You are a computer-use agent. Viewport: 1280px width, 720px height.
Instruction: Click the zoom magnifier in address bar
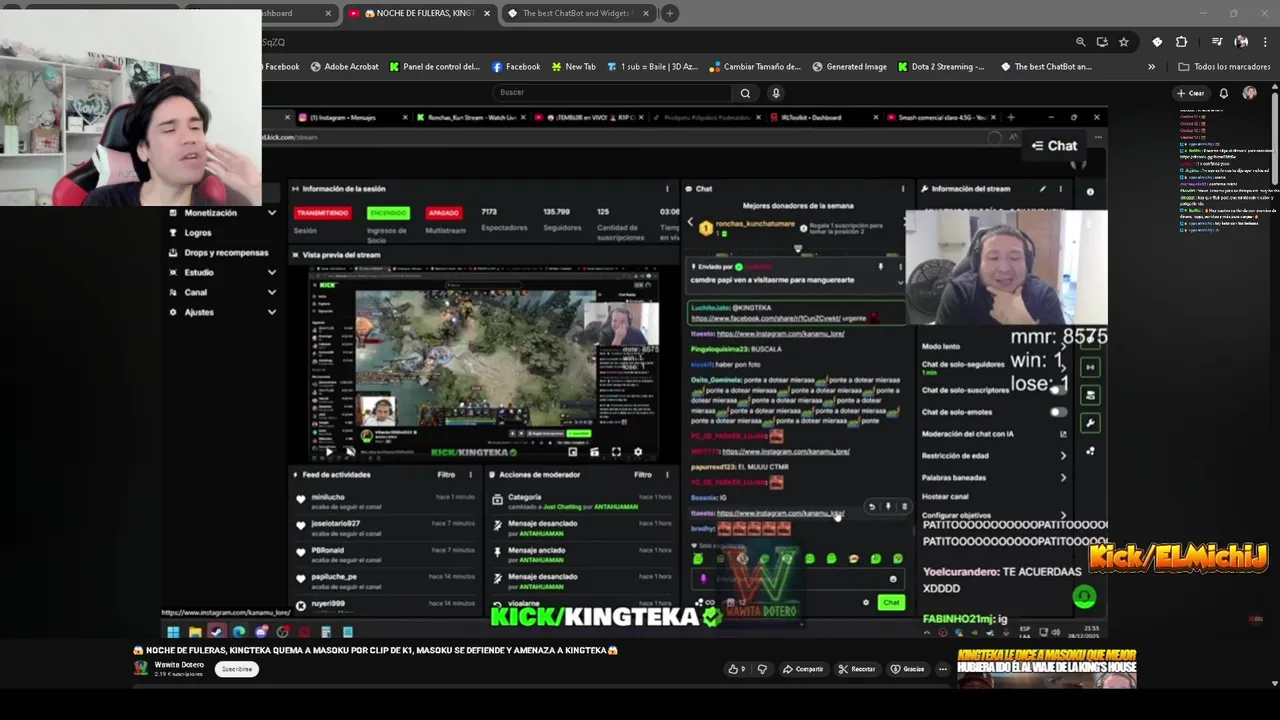point(1080,42)
